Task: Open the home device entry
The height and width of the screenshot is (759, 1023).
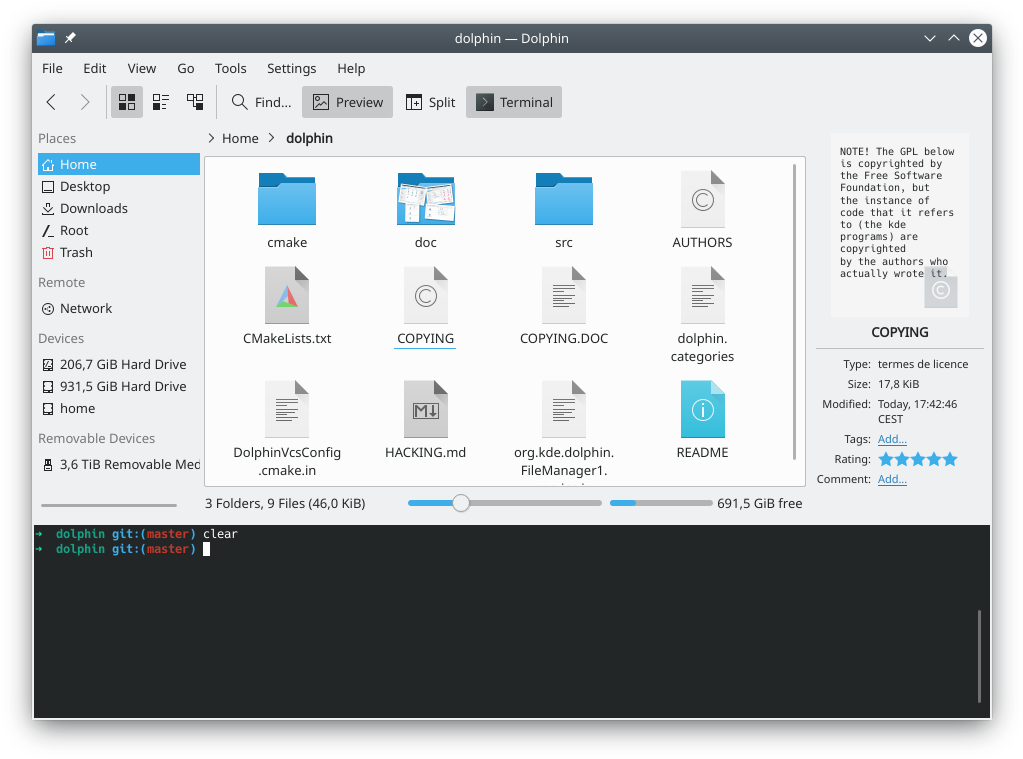Action: click(x=119, y=409)
